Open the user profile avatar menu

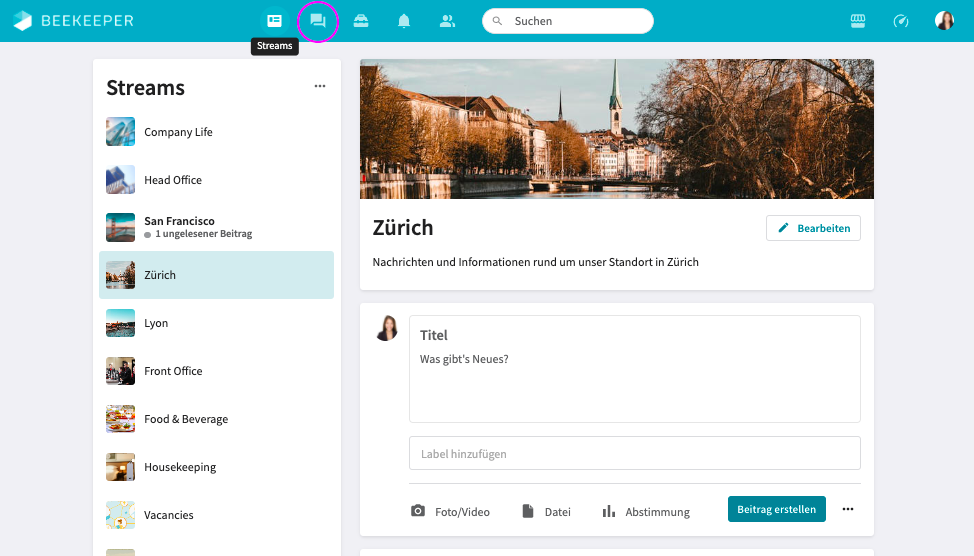[x=944, y=21]
